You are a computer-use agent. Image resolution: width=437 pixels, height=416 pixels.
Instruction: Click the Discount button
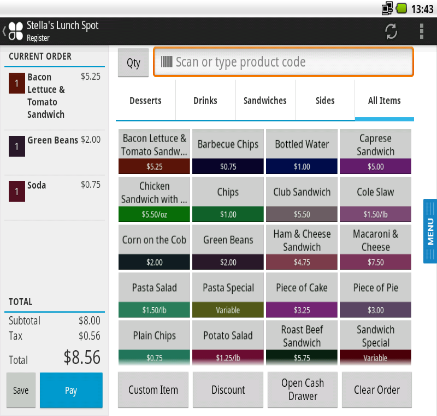(x=228, y=390)
